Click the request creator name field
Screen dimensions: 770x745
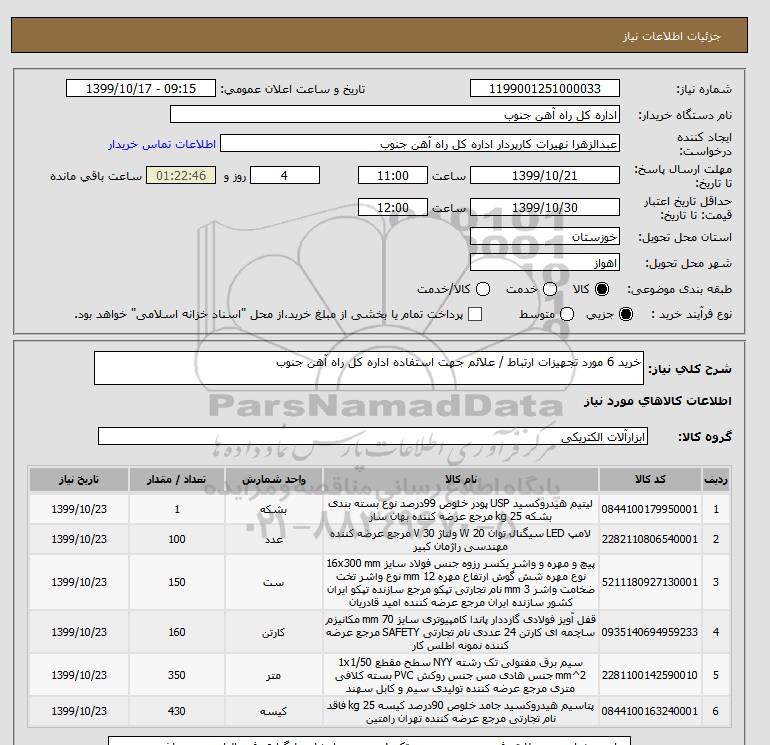coord(420,144)
